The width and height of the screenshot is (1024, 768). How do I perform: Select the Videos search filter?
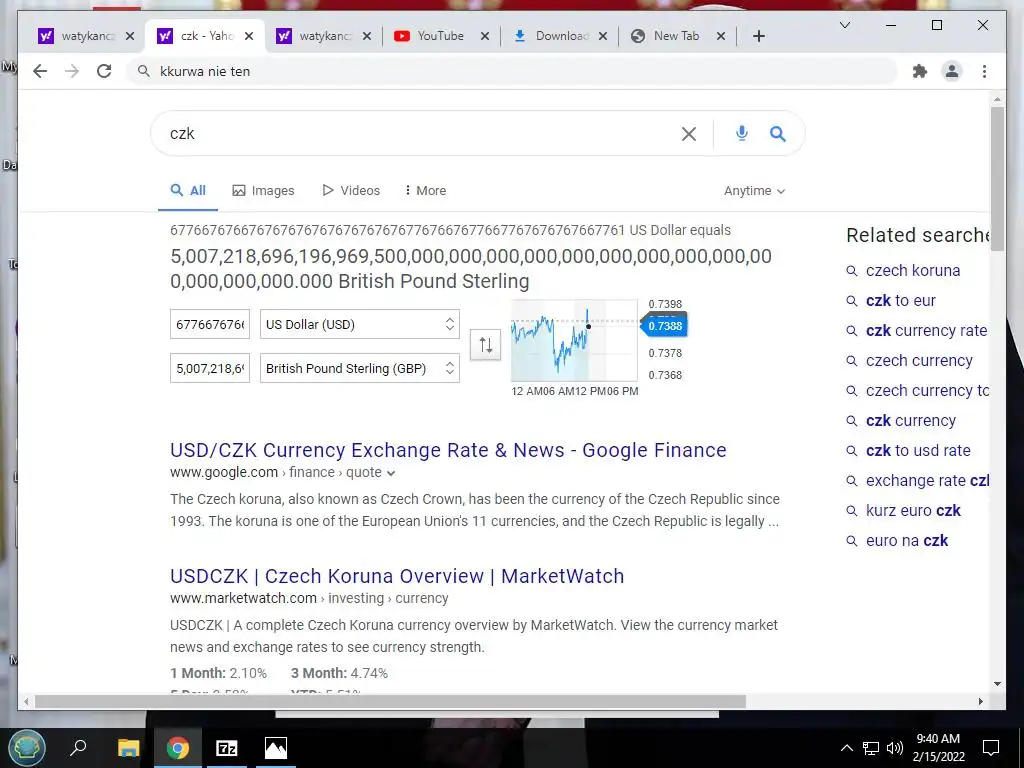[x=351, y=191]
